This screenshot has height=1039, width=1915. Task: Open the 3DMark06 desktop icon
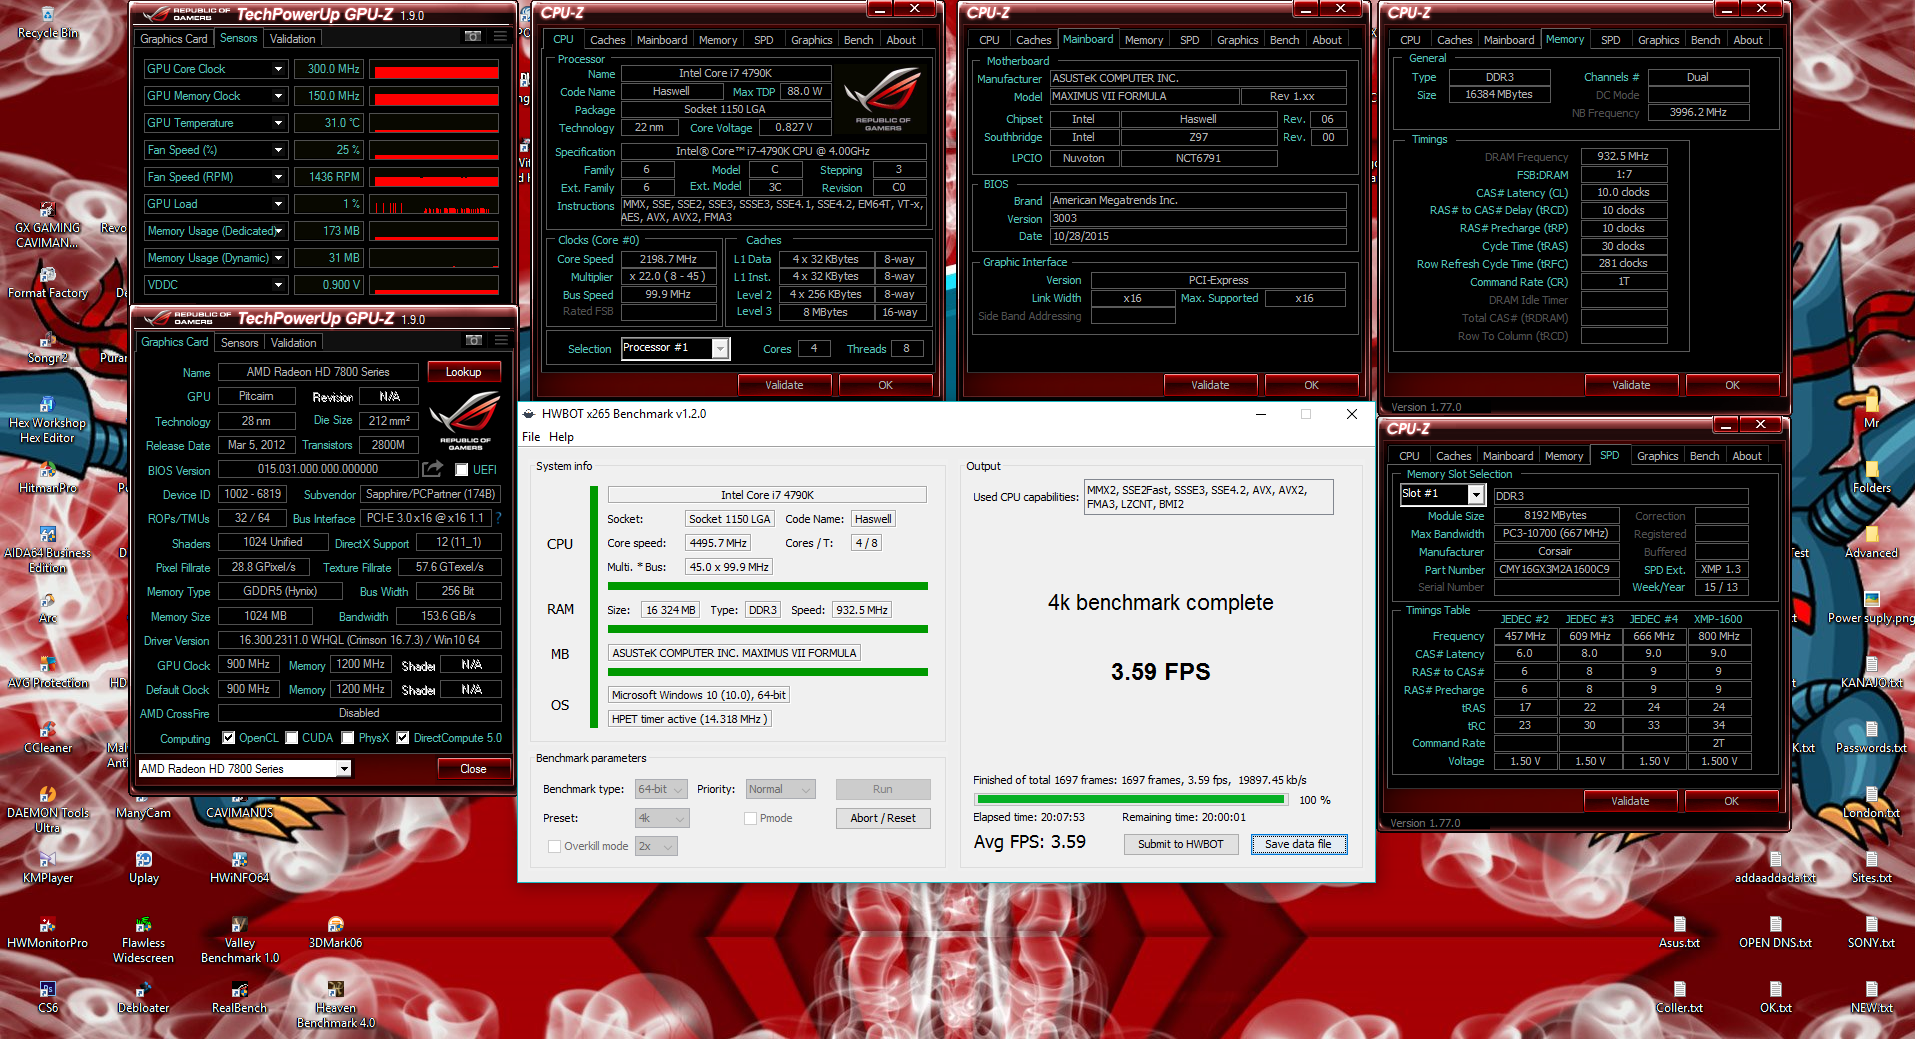pyautogui.click(x=335, y=932)
